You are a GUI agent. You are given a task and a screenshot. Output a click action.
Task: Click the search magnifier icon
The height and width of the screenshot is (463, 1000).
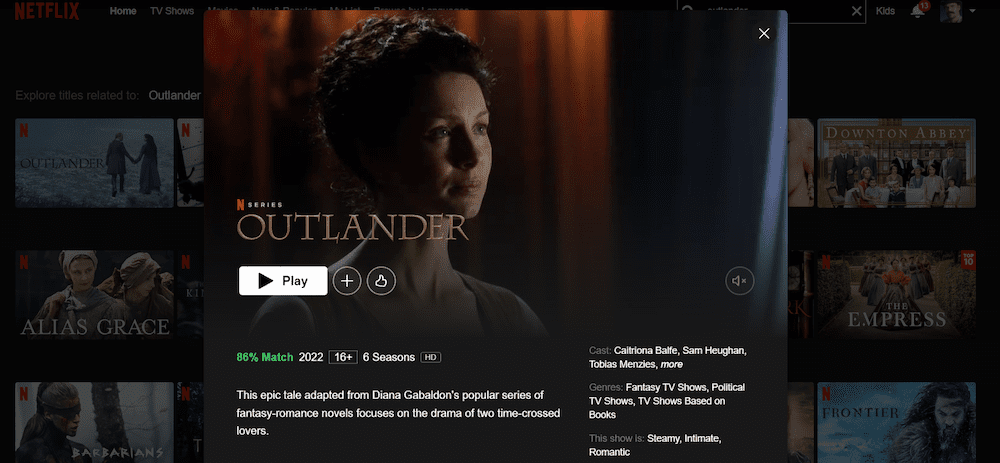point(688,11)
